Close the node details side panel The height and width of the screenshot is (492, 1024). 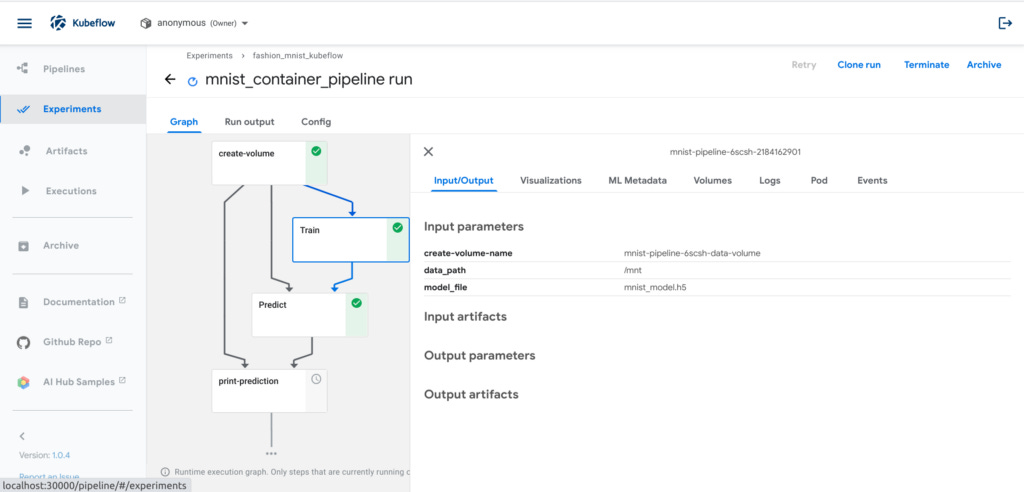(x=428, y=152)
